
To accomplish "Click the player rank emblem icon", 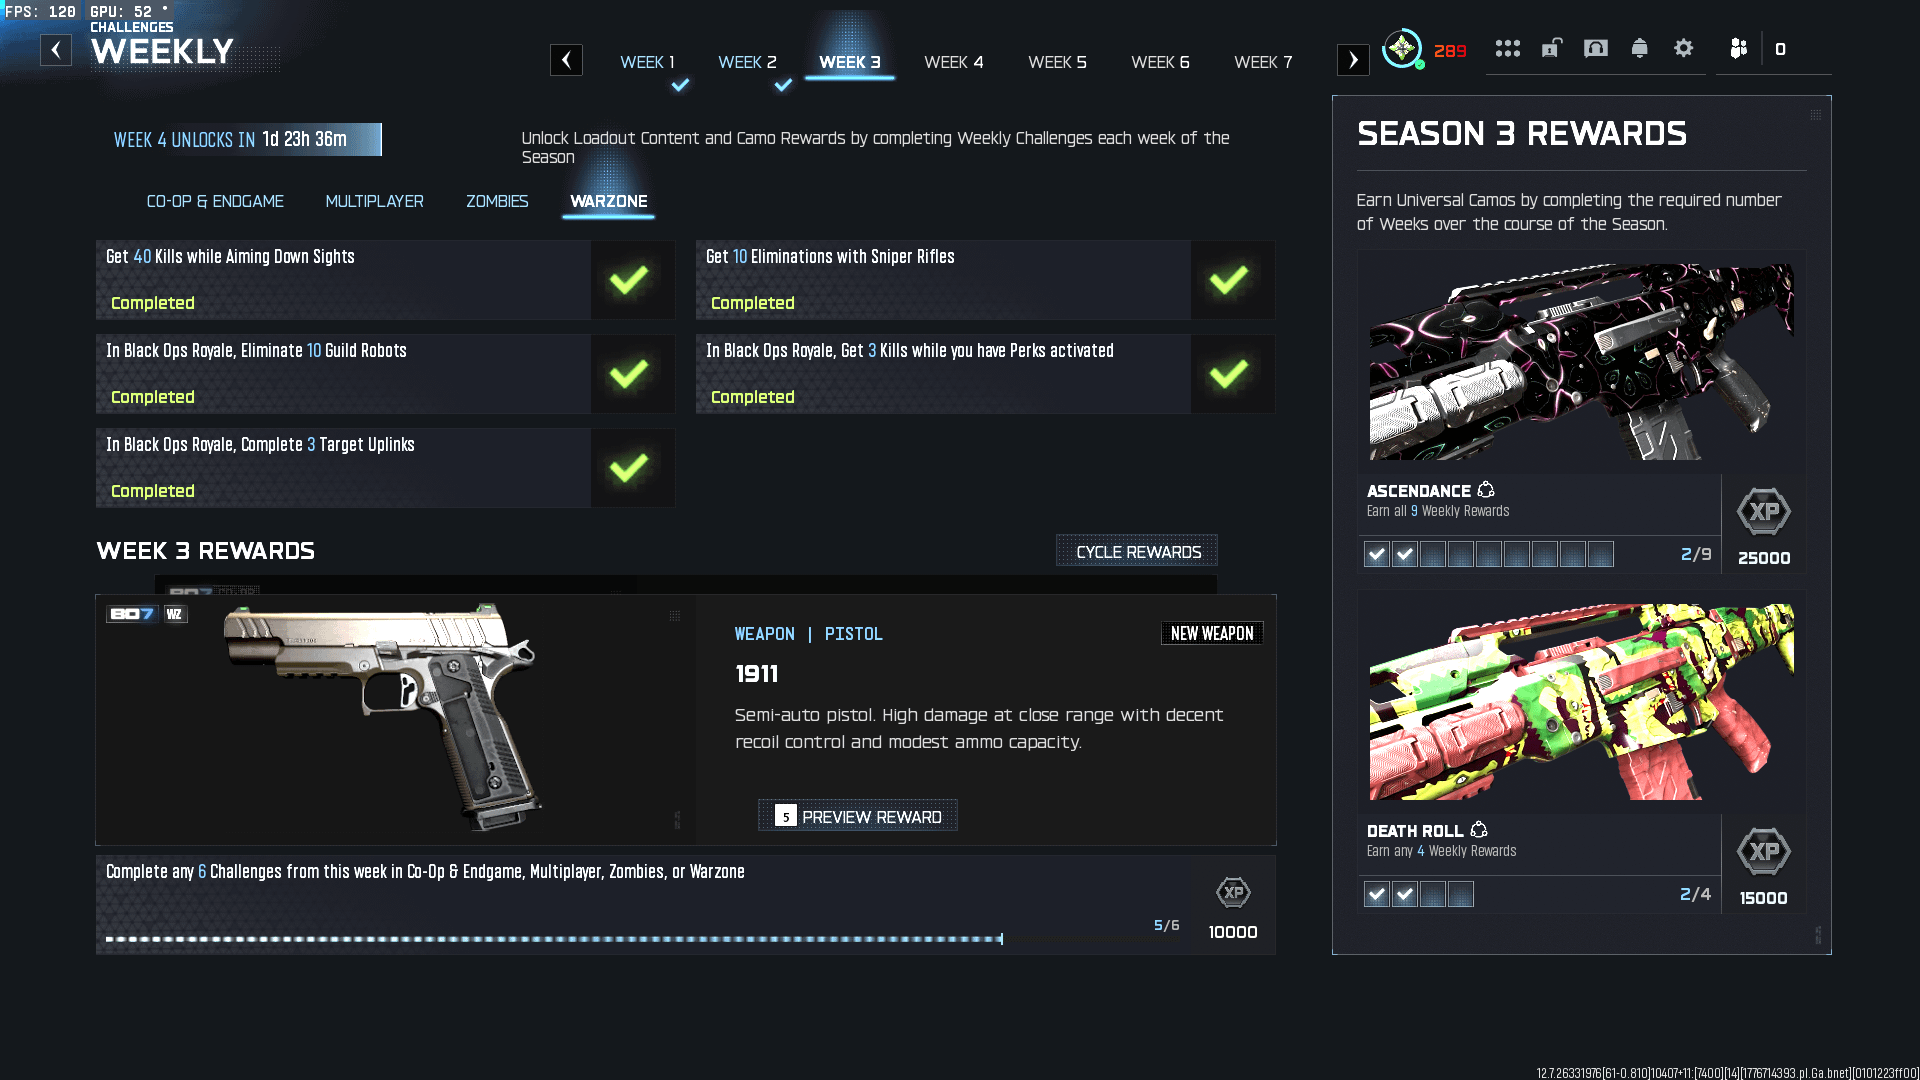I will (1402, 49).
